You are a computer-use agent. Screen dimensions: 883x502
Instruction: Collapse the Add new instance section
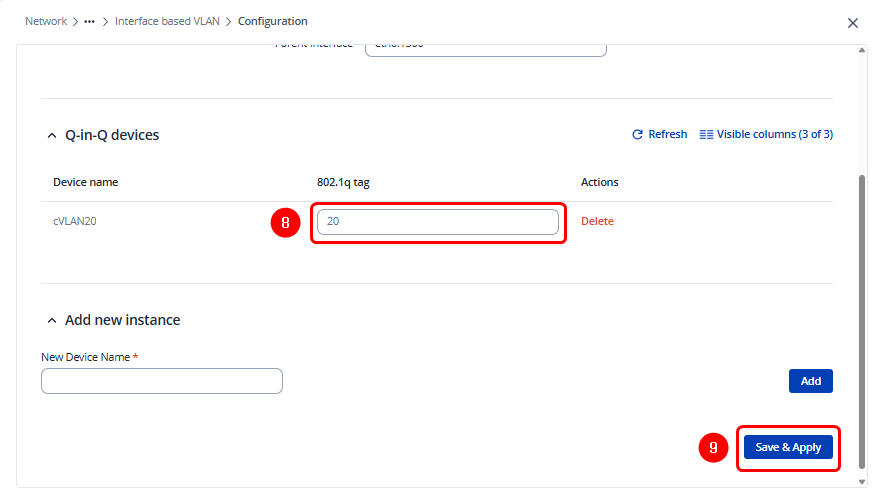(x=52, y=320)
